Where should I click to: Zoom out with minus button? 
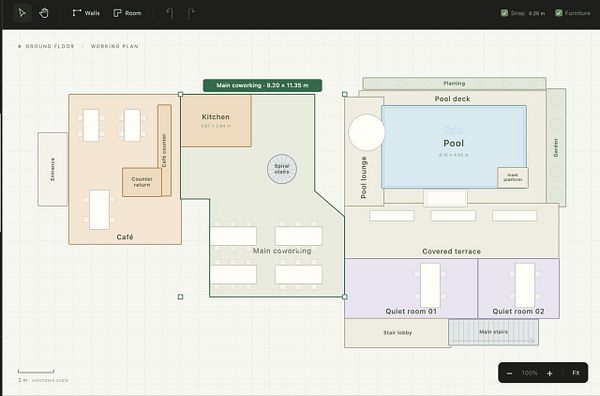[509, 373]
